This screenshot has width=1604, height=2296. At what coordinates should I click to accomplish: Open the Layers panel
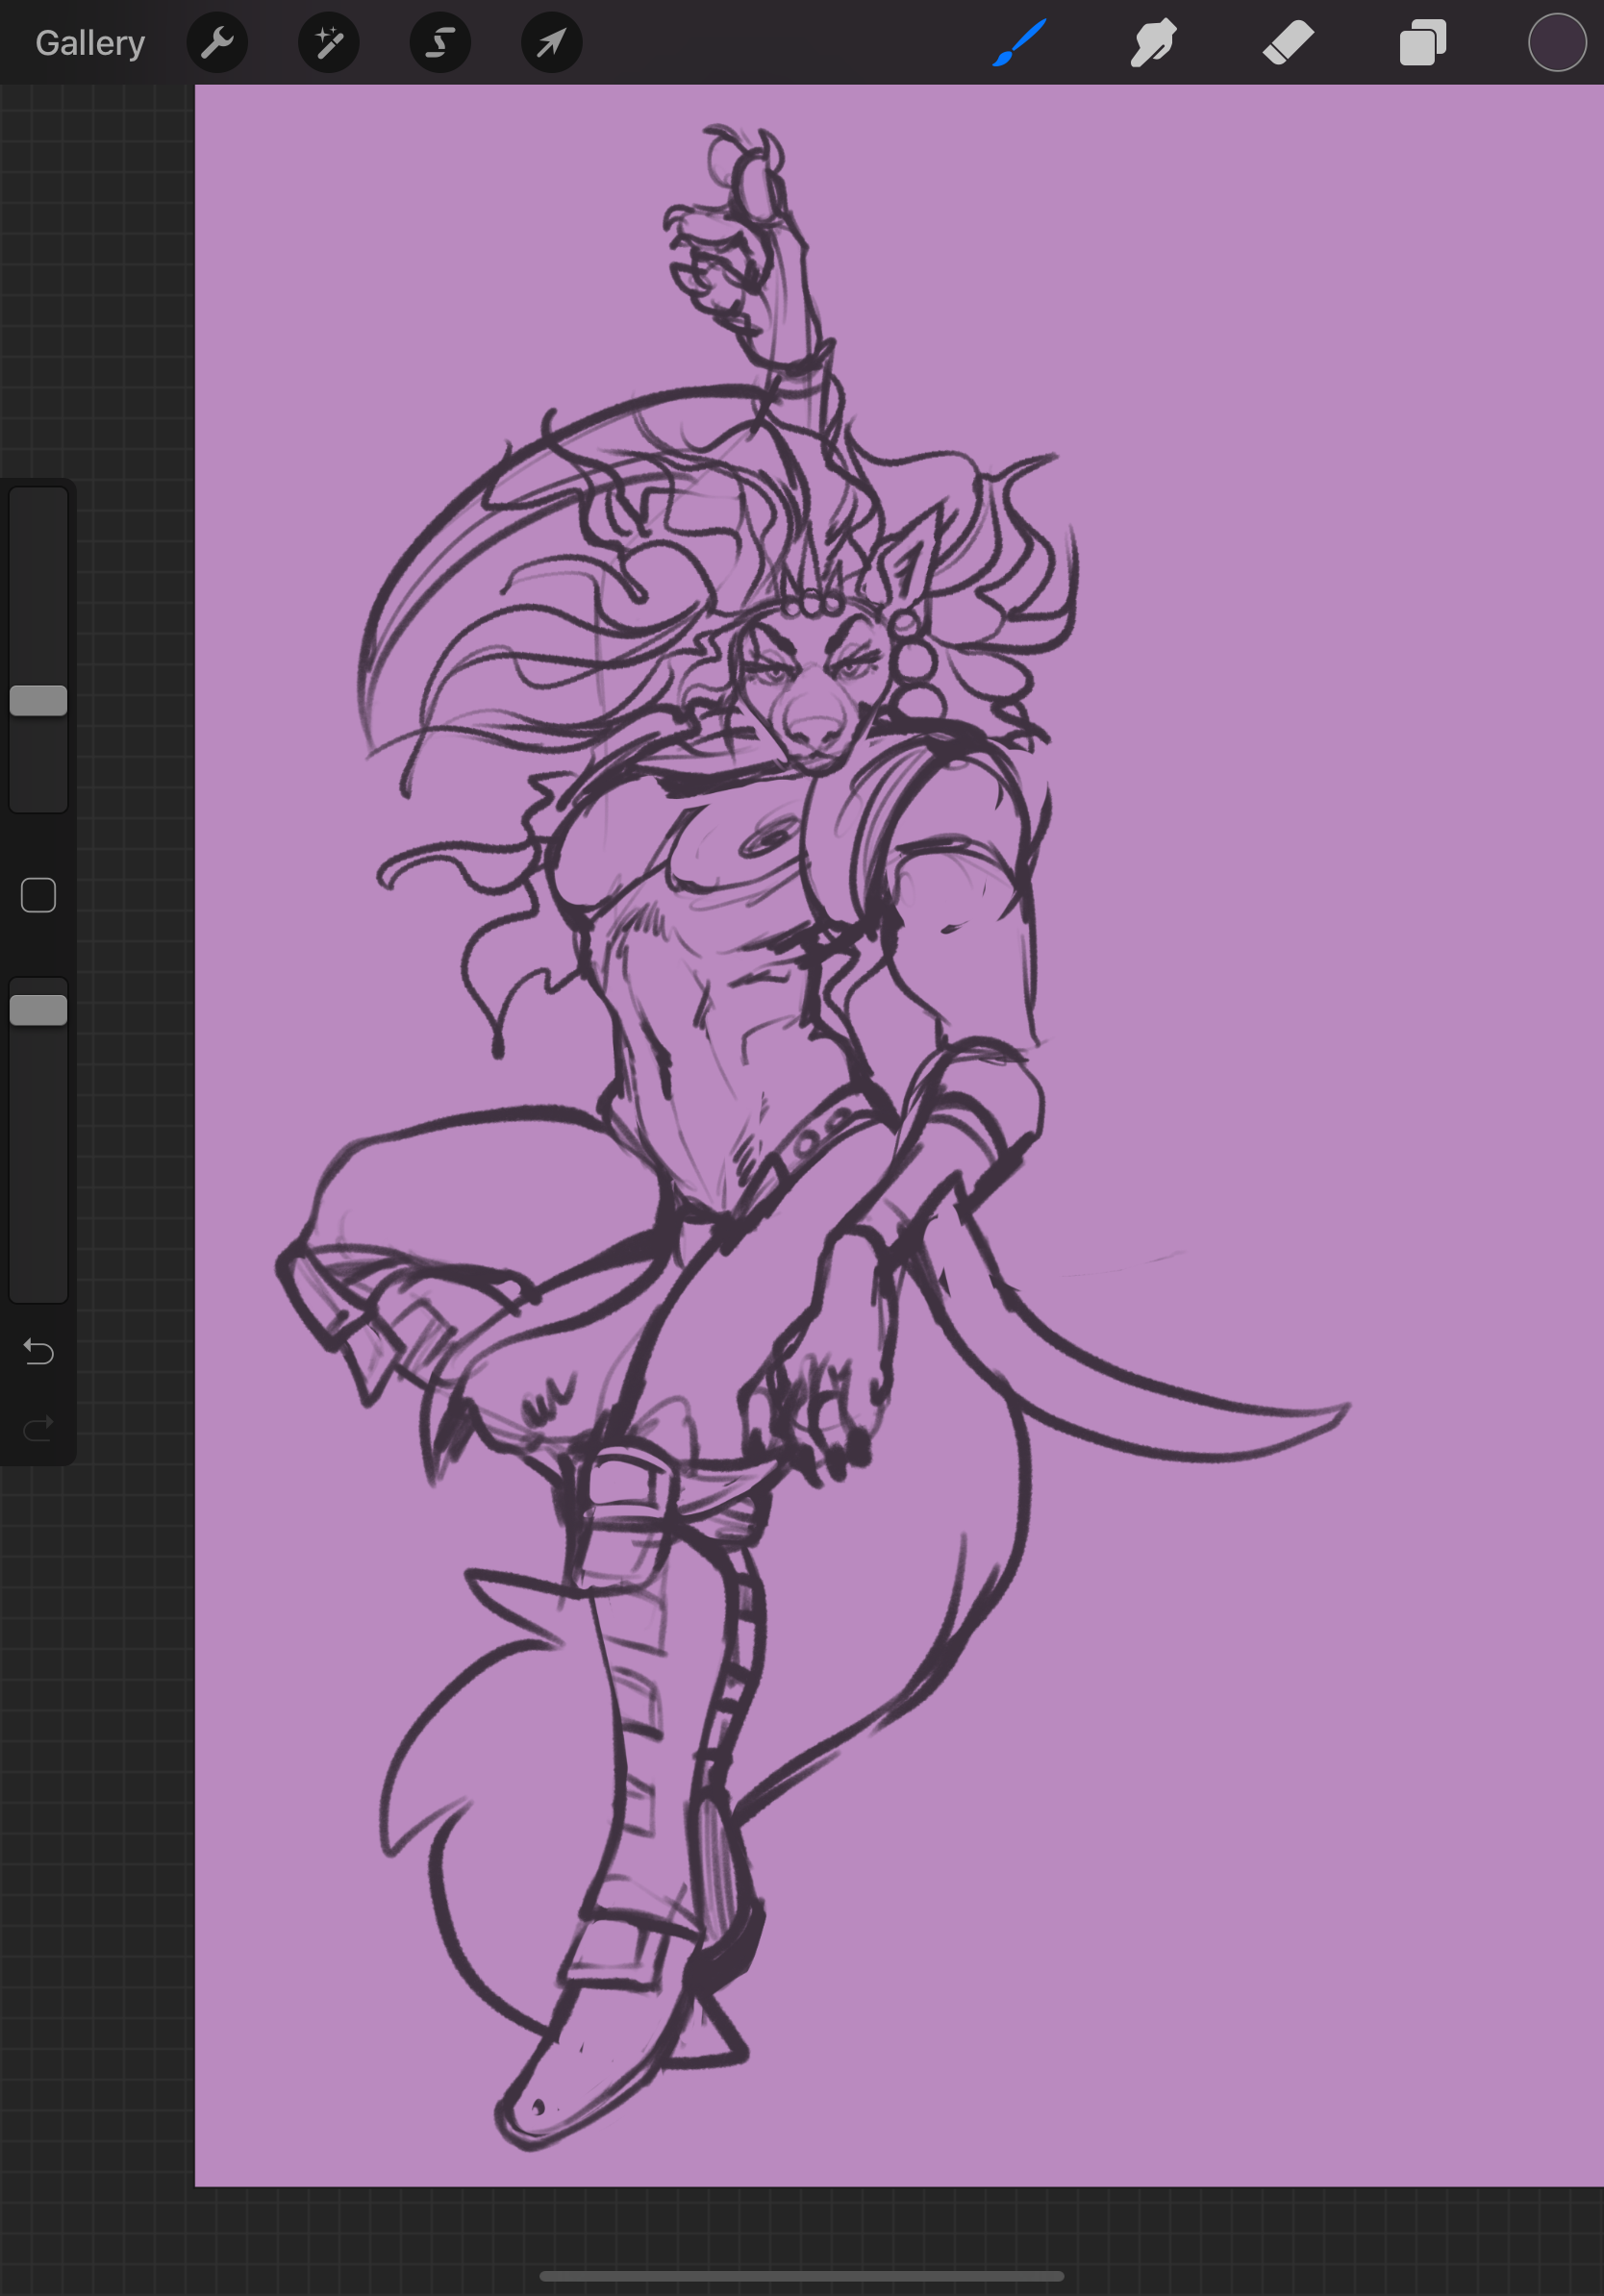point(1423,43)
